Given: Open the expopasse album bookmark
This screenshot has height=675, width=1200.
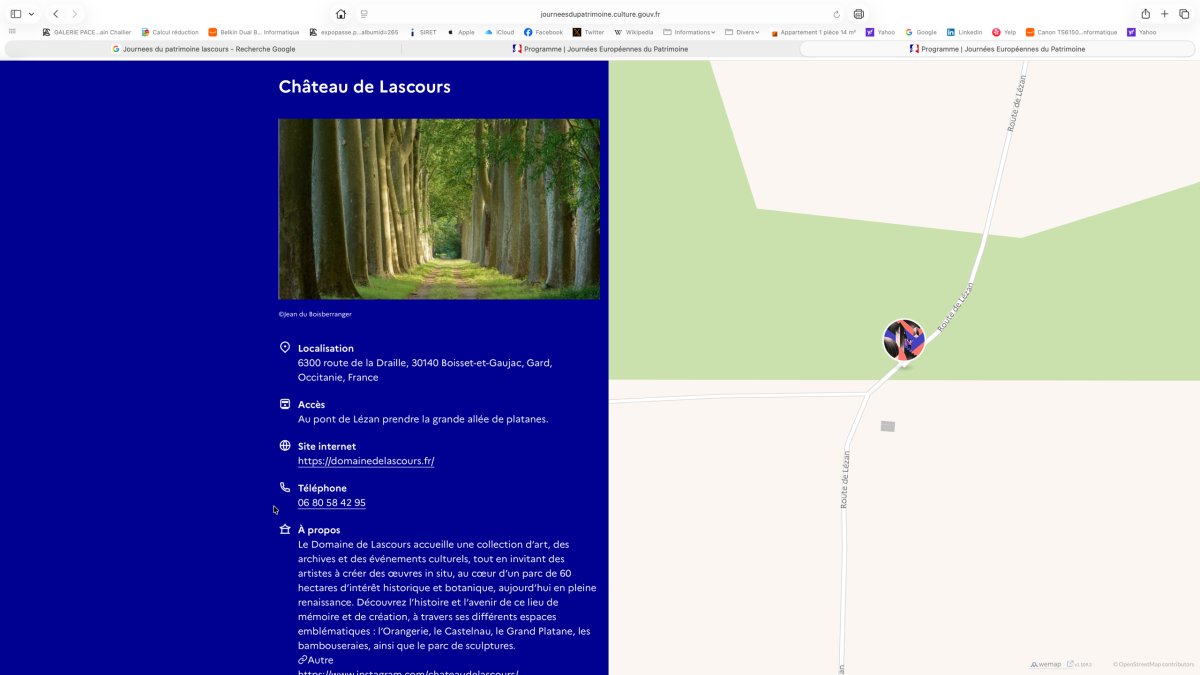Looking at the screenshot, I should coord(354,32).
